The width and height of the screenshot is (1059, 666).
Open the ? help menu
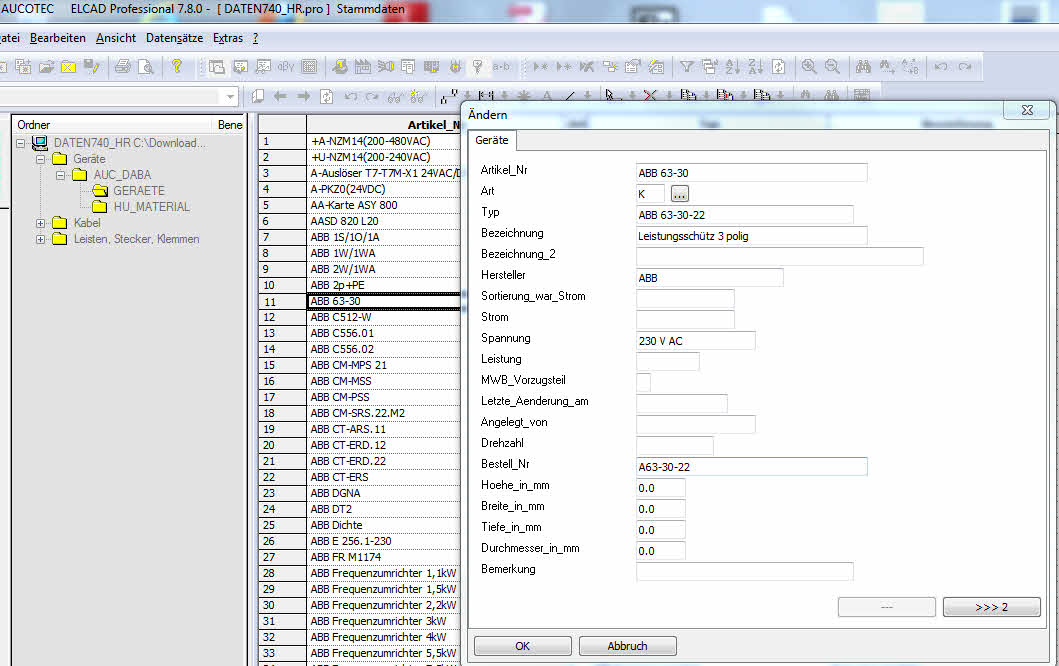pos(255,38)
